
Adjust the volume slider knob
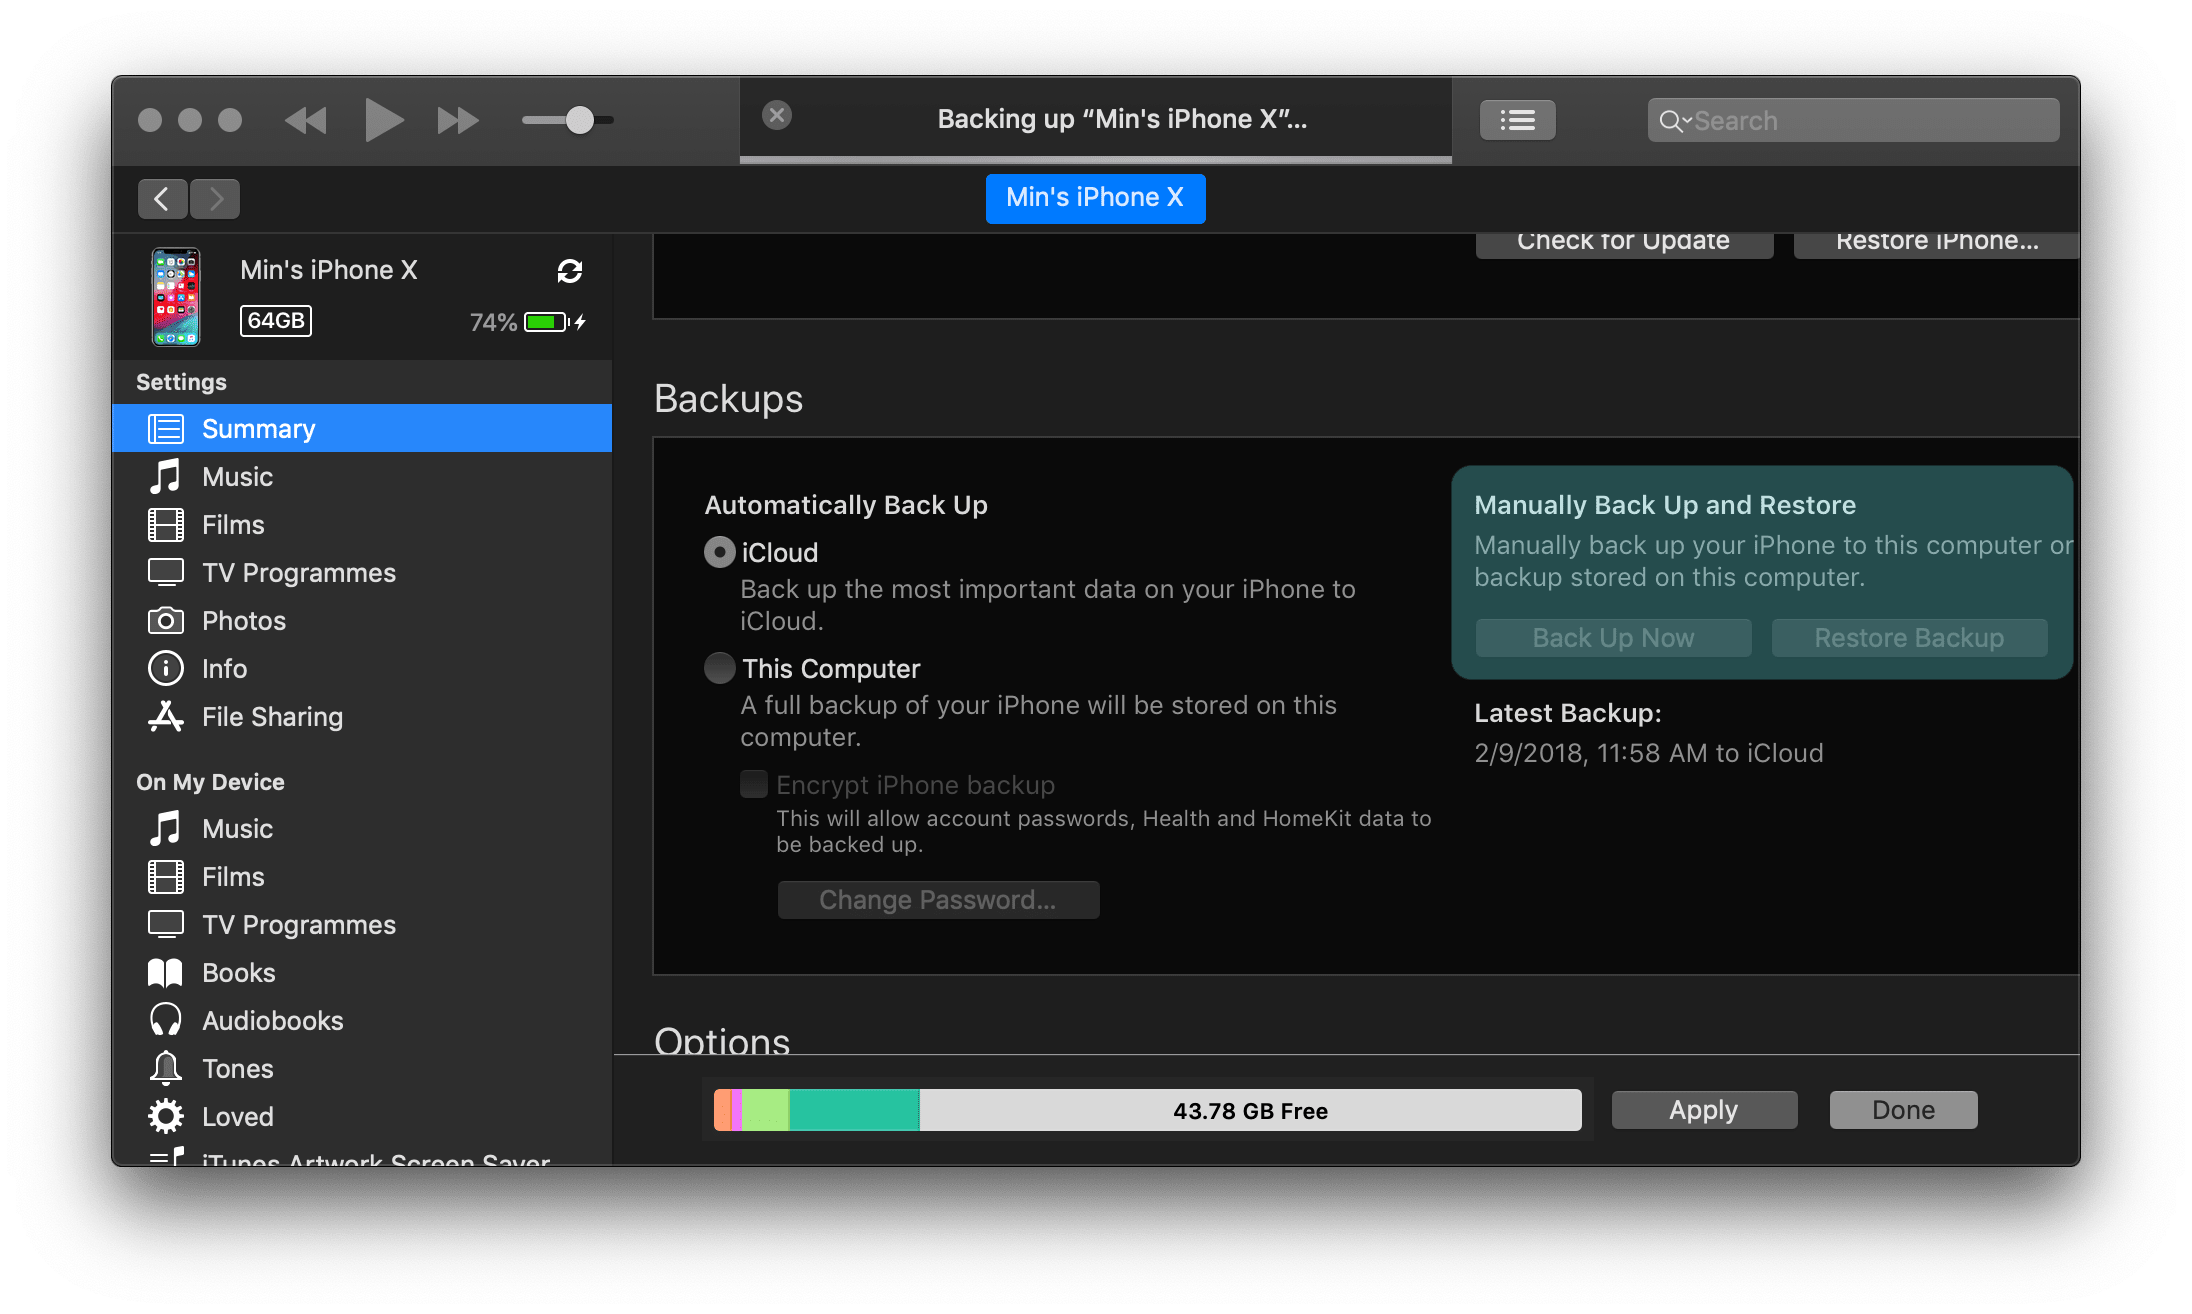[580, 120]
